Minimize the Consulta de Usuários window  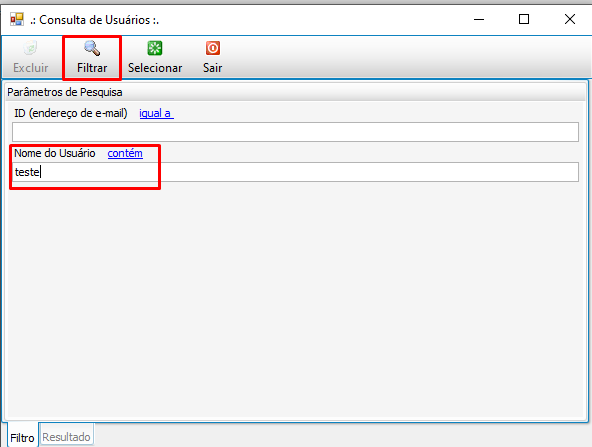coord(479,19)
